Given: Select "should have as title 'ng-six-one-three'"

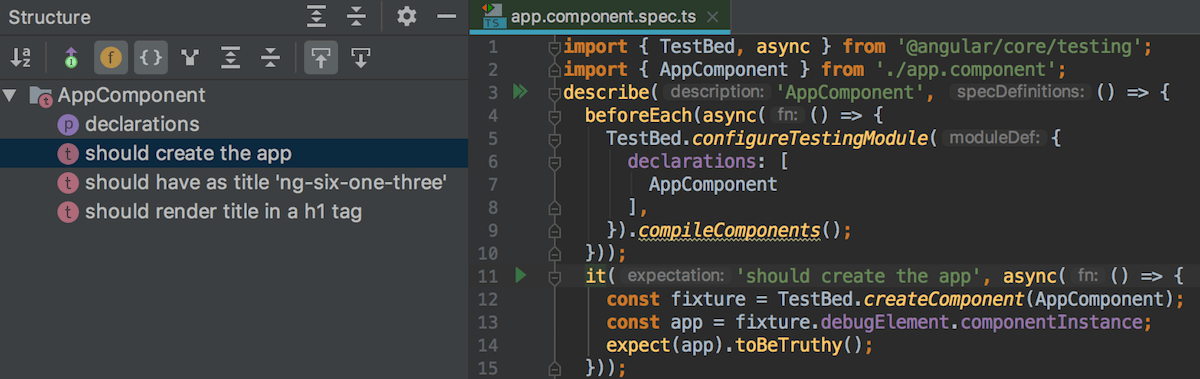Looking at the screenshot, I should tap(234, 183).
